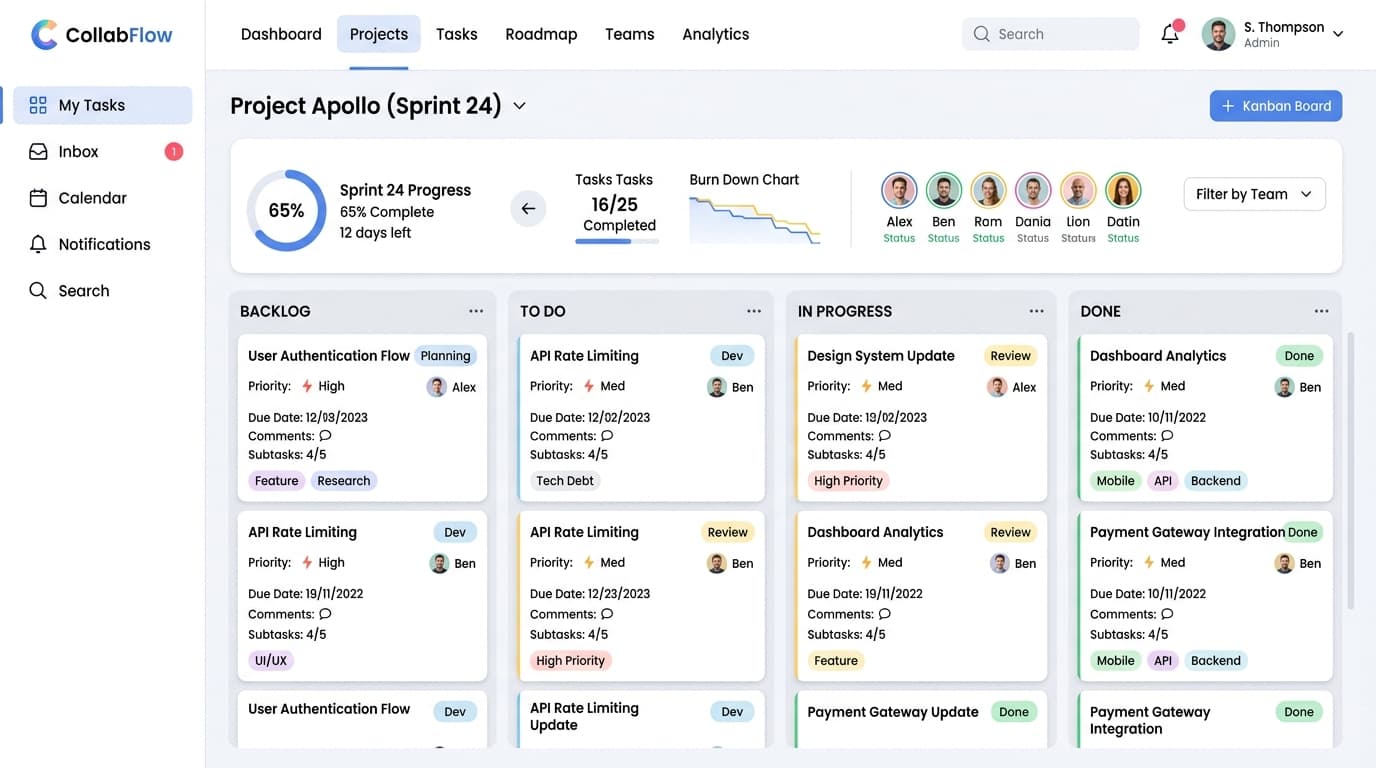Click Rom's team avatar
The image size is (1376, 768).
(988, 190)
